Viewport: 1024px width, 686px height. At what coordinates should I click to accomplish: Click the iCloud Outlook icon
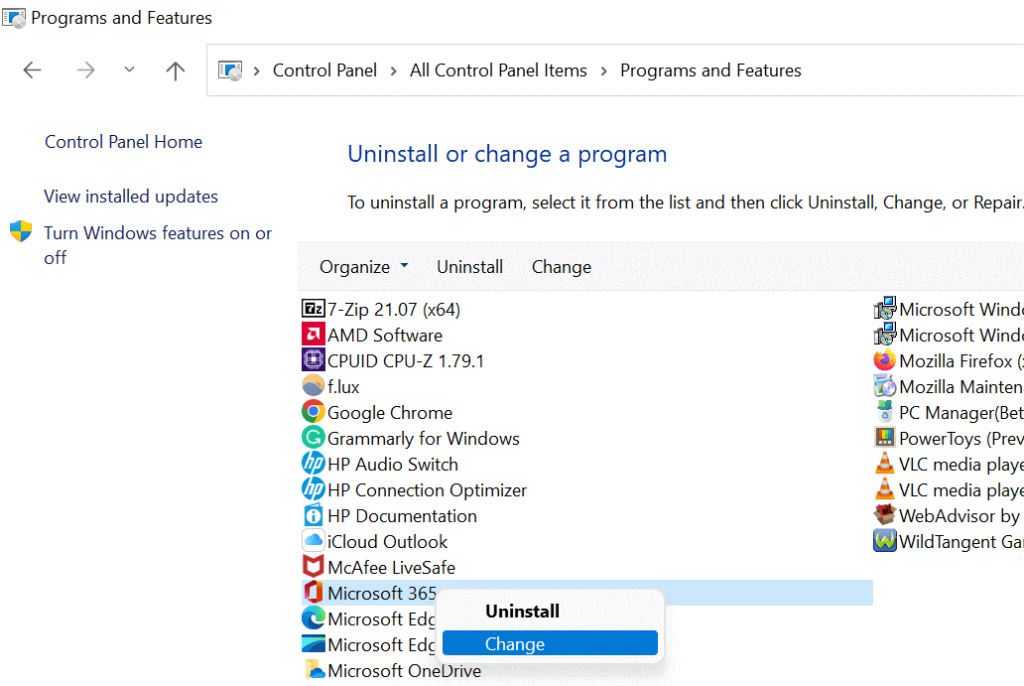pyautogui.click(x=313, y=540)
